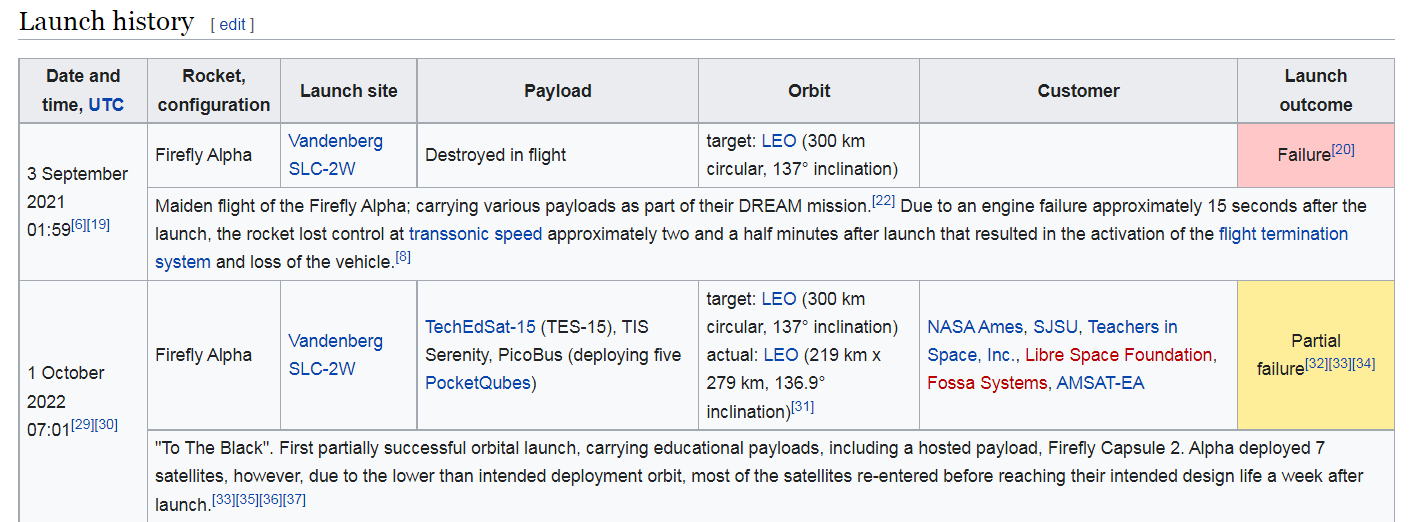
Task: Open the SJSU customer link
Action: pyautogui.click(x=1056, y=326)
